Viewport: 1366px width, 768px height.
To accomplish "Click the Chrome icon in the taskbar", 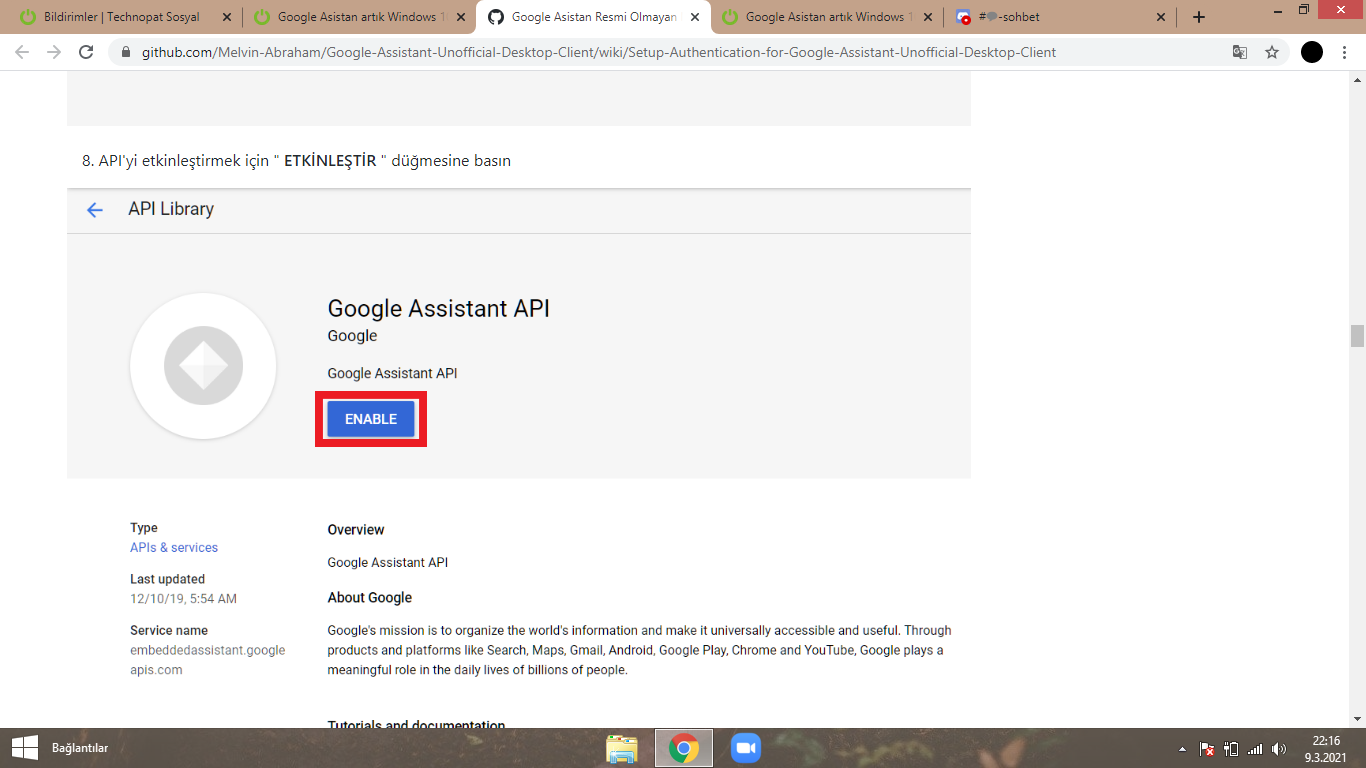I will click(x=684, y=749).
